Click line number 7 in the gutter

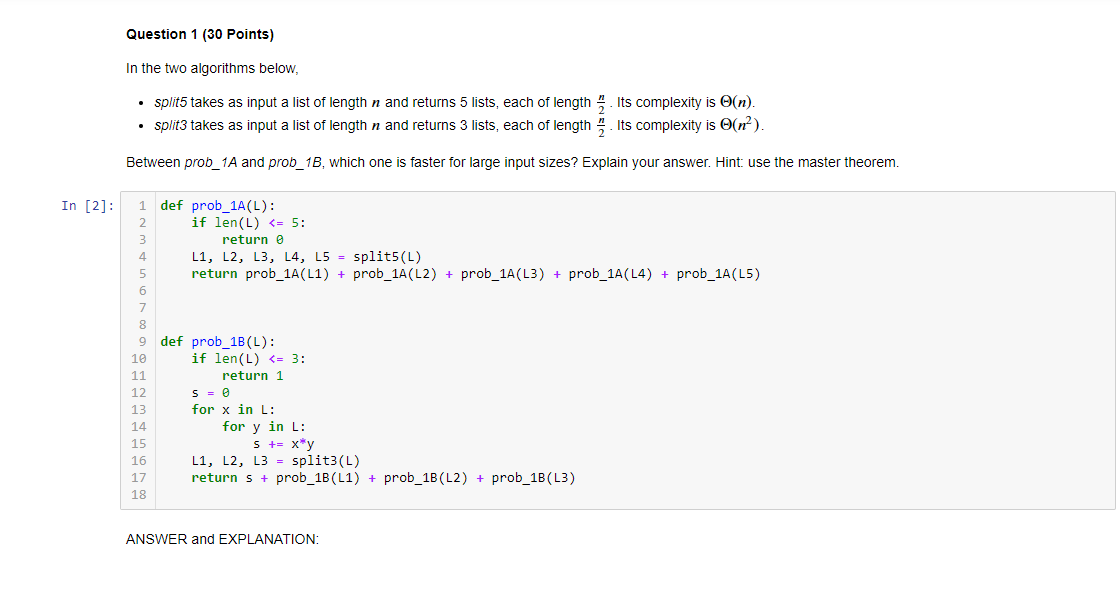click(142, 308)
